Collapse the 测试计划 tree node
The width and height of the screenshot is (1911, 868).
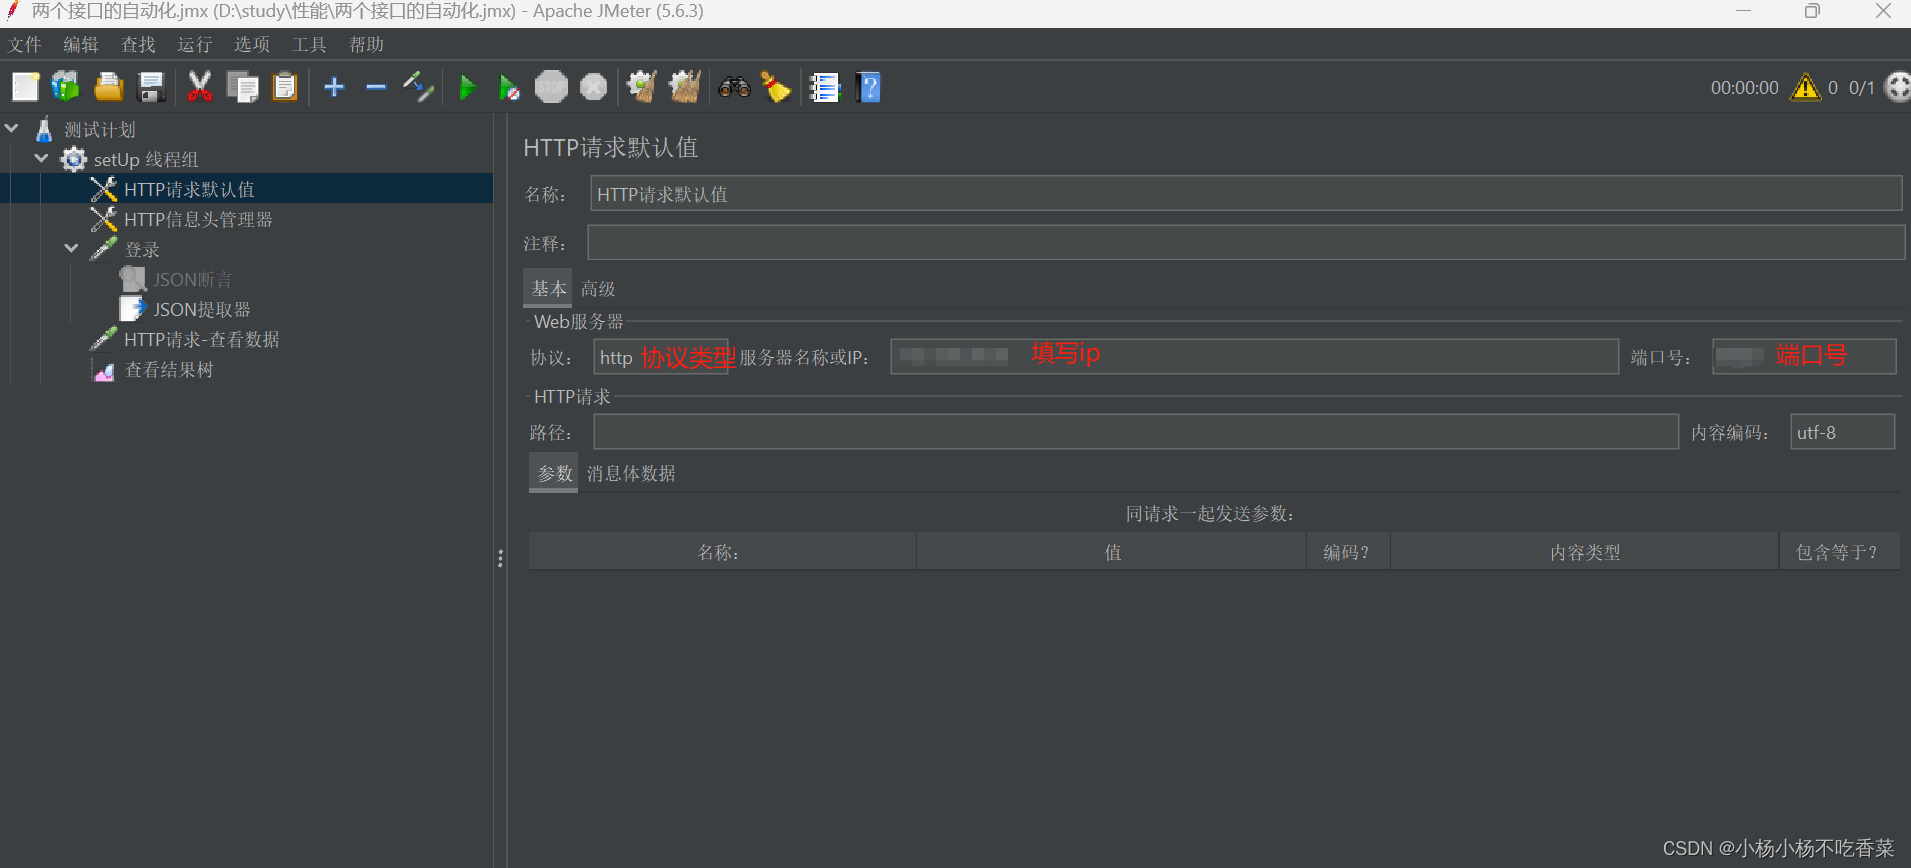12,129
